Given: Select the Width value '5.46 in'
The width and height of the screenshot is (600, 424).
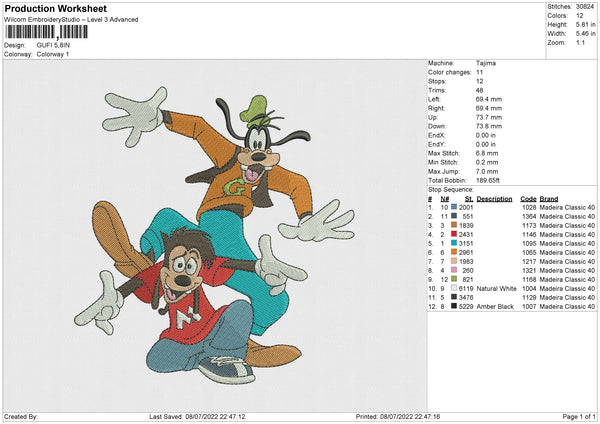Looking at the screenshot, I should [x=585, y=34].
